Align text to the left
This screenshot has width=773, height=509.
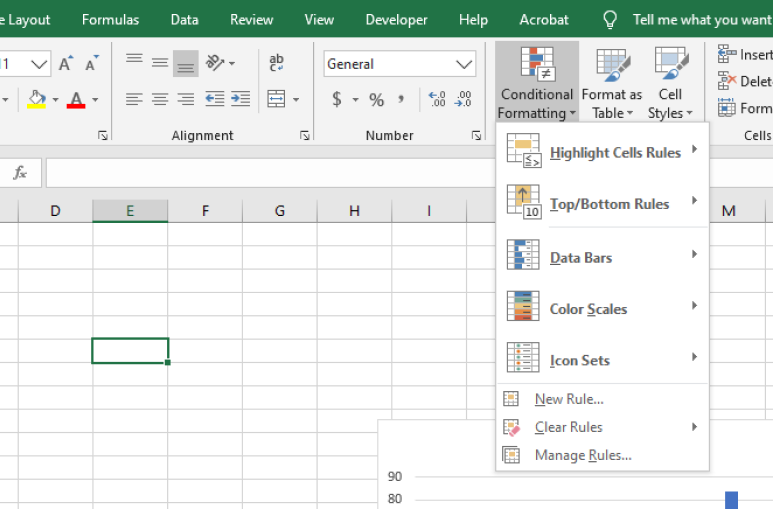tap(134, 99)
